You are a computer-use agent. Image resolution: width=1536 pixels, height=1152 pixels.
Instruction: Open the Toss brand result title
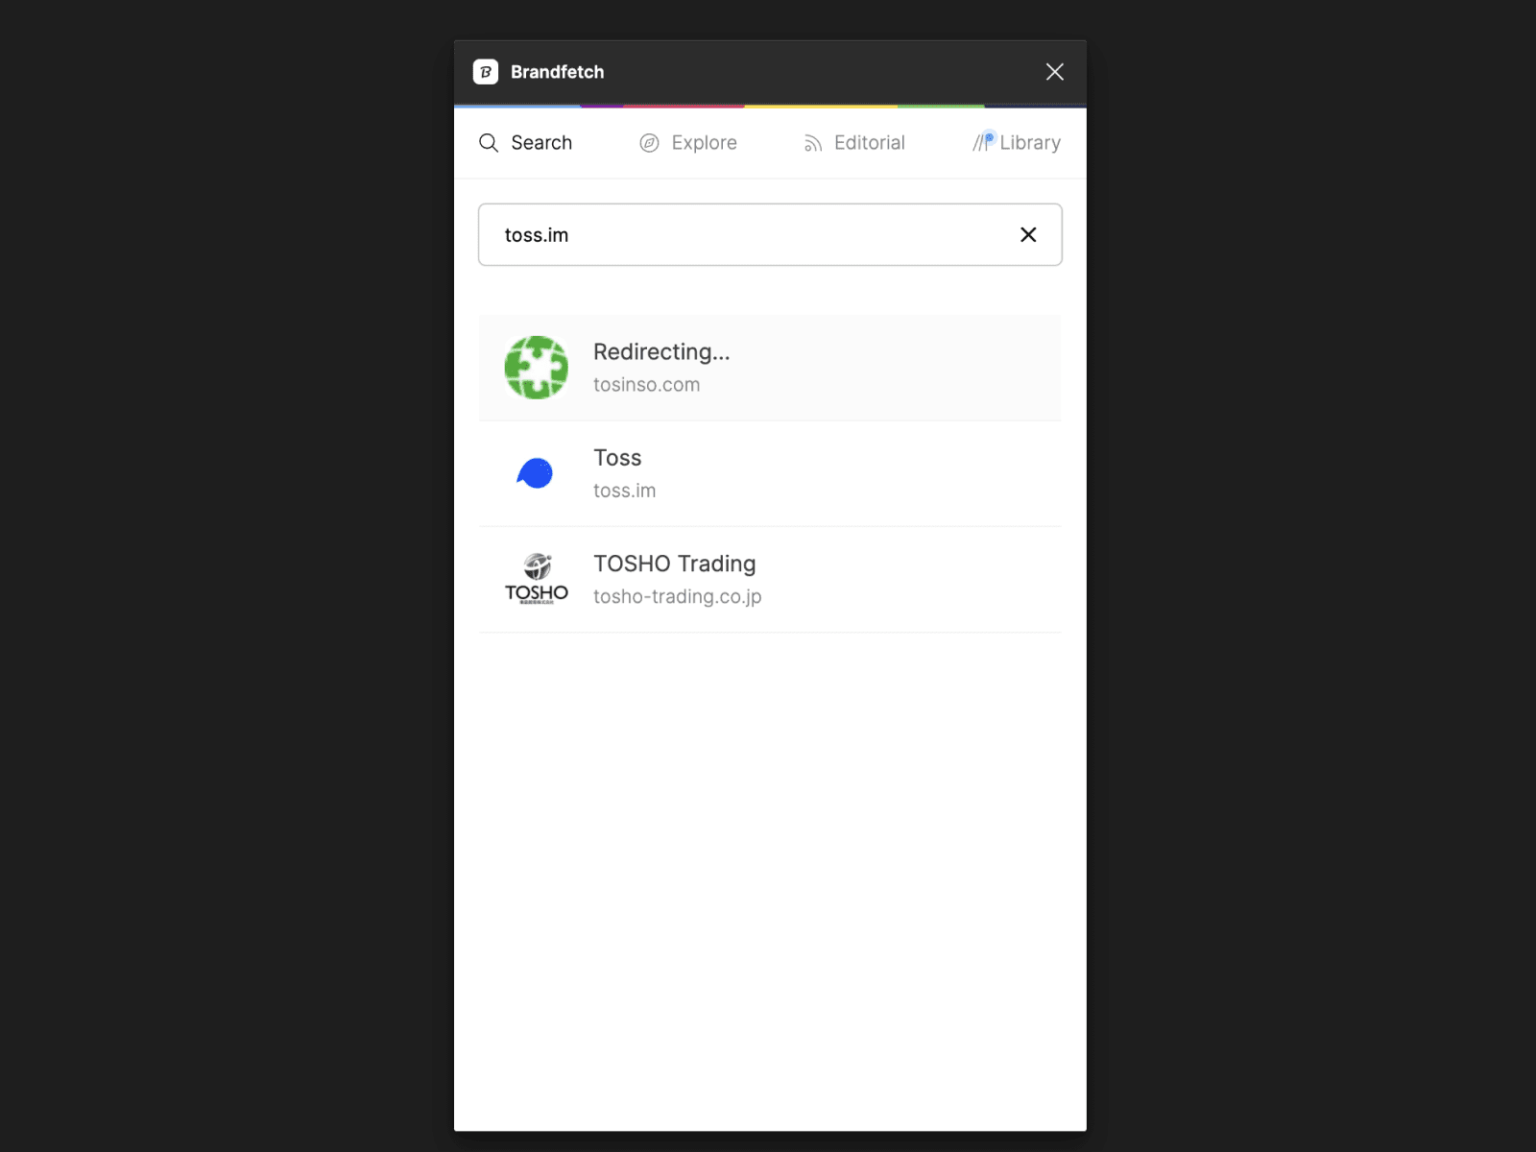point(617,458)
